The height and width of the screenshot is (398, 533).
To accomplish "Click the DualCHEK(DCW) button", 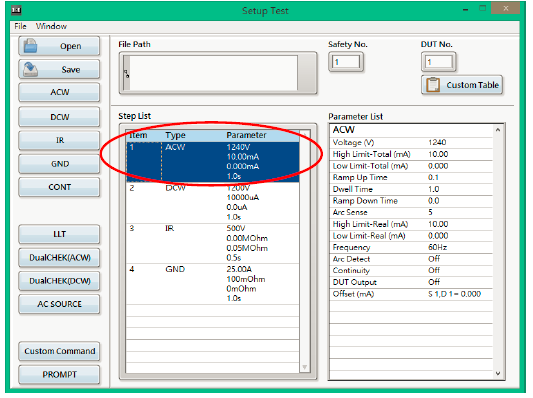I will [x=59, y=281].
